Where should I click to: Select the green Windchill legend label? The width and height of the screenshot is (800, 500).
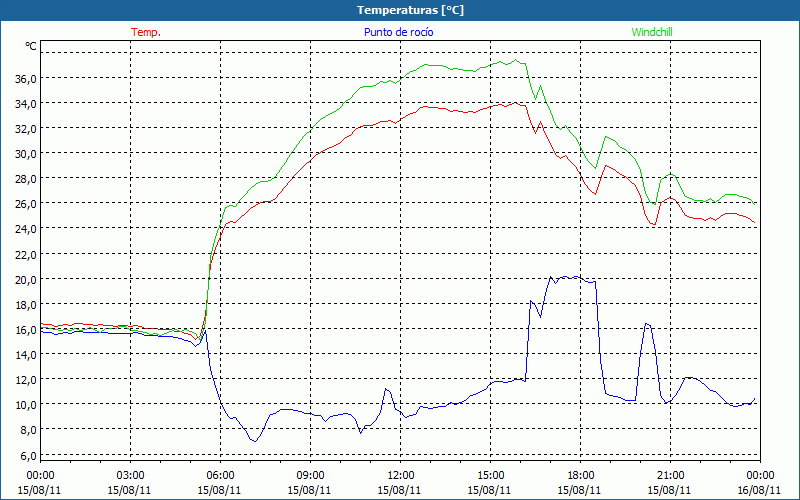pos(652,32)
